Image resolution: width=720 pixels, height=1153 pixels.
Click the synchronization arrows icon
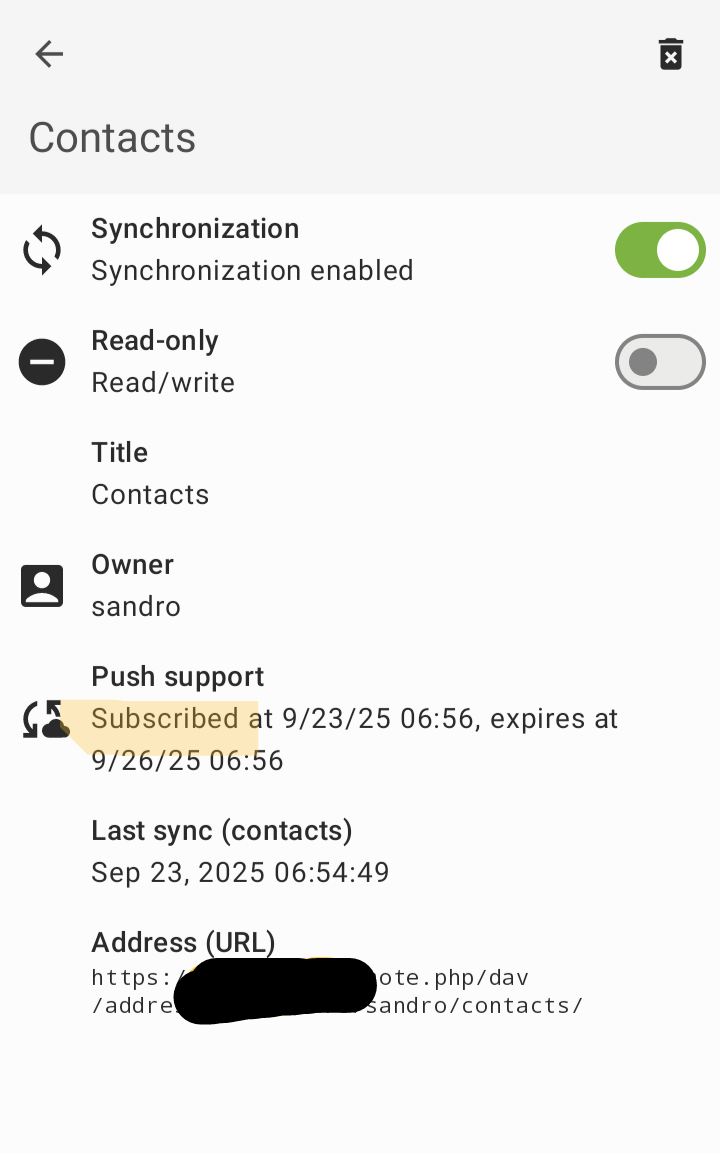(42, 250)
